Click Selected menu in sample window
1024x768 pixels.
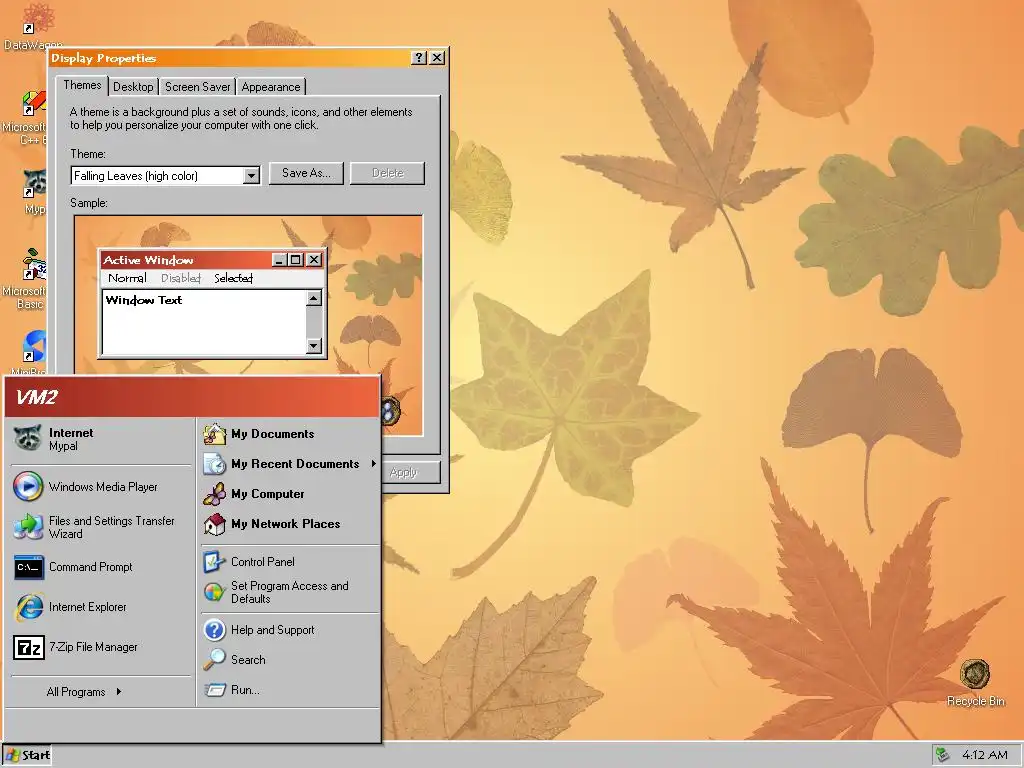pos(233,278)
